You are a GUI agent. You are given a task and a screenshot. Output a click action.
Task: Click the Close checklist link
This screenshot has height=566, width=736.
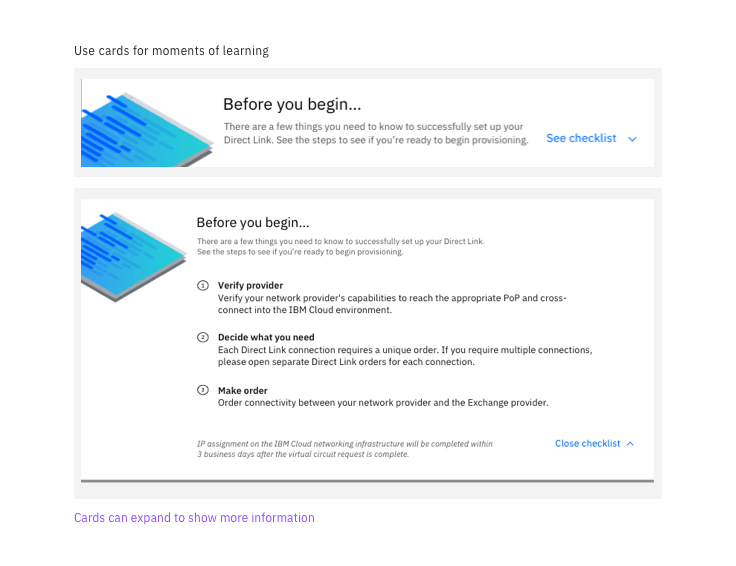[x=587, y=444]
